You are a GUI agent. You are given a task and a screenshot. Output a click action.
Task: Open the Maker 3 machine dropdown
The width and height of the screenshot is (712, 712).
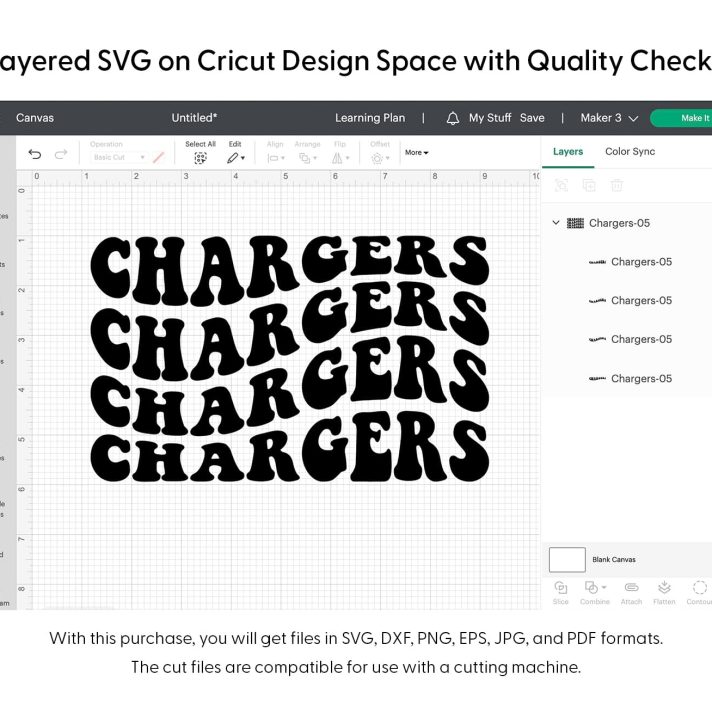click(609, 118)
